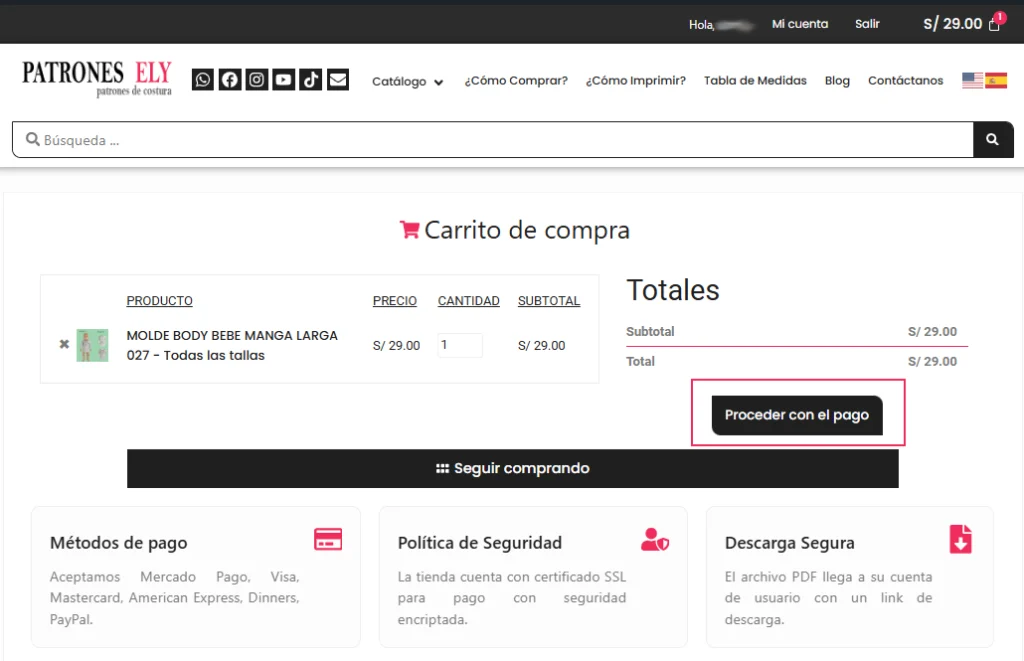Click the quantity field for the product
Screen dimensions: 1024x661
459,345
